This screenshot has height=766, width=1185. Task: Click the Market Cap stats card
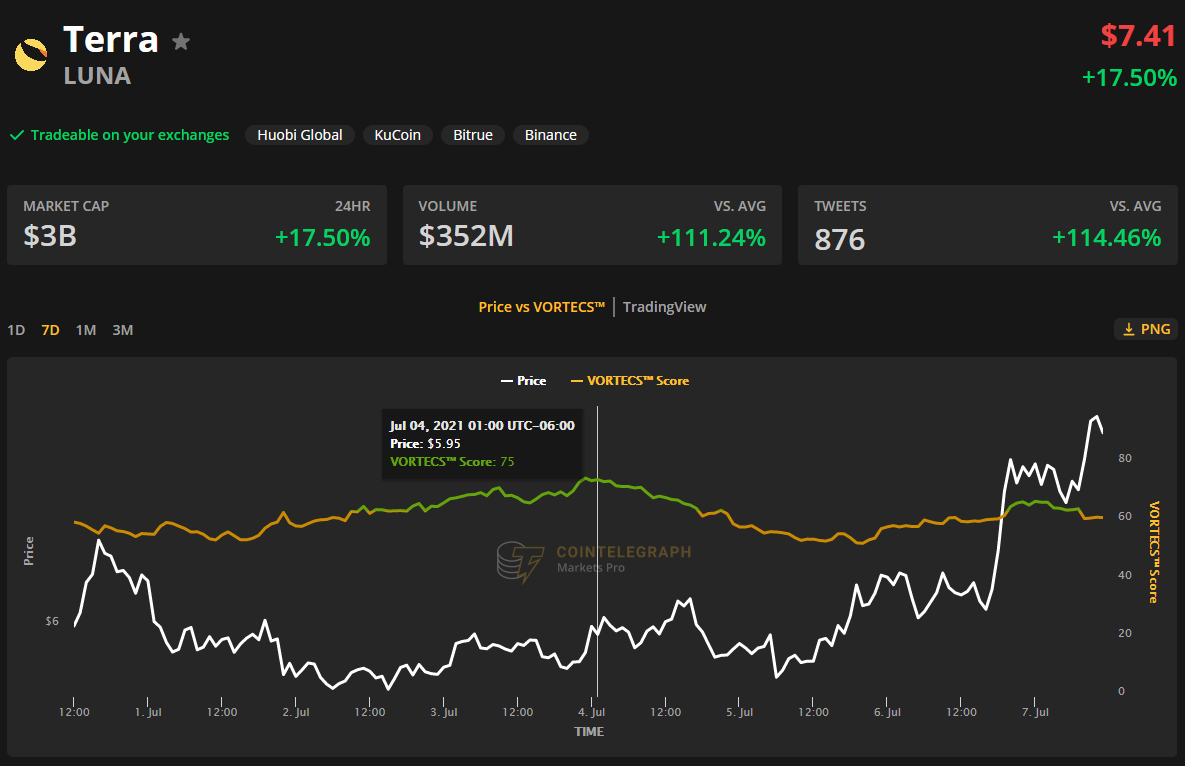tap(197, 225)
